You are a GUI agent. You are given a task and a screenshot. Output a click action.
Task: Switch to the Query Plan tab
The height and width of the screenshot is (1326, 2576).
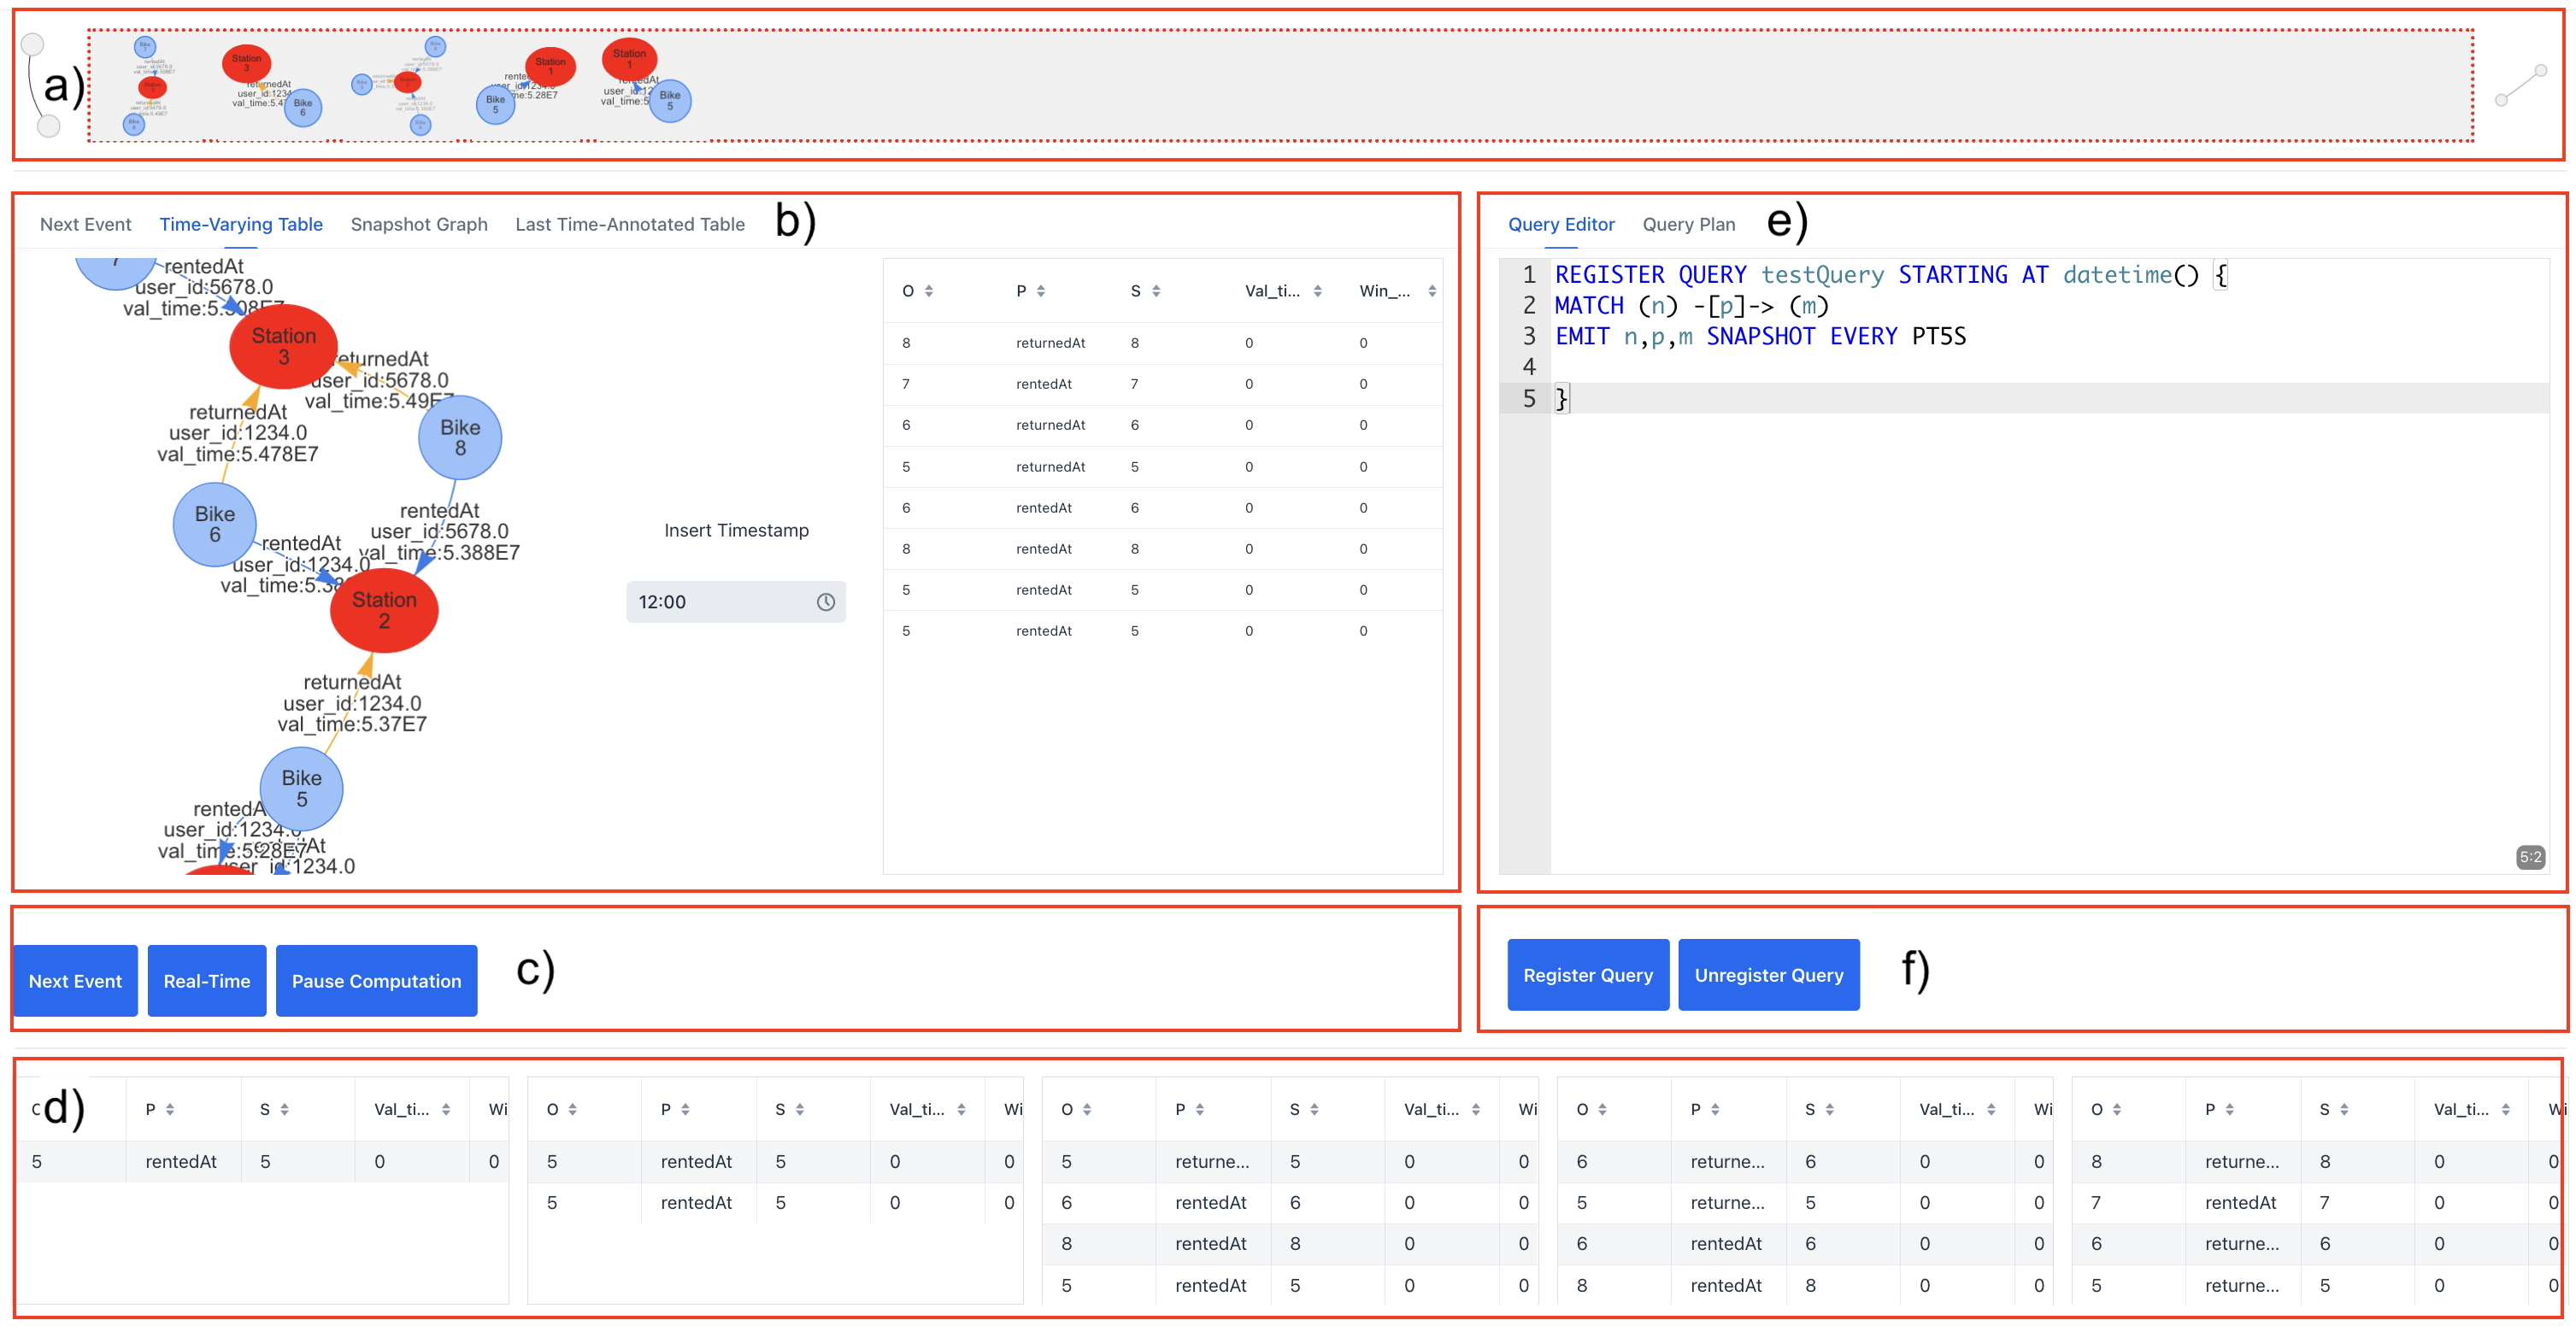(1688, 224)
